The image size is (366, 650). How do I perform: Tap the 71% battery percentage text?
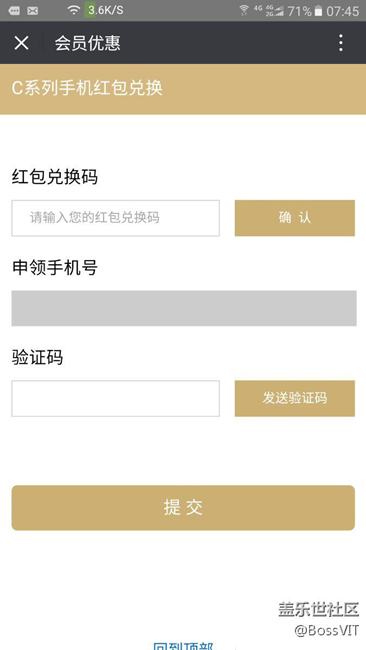coord(299,11)
